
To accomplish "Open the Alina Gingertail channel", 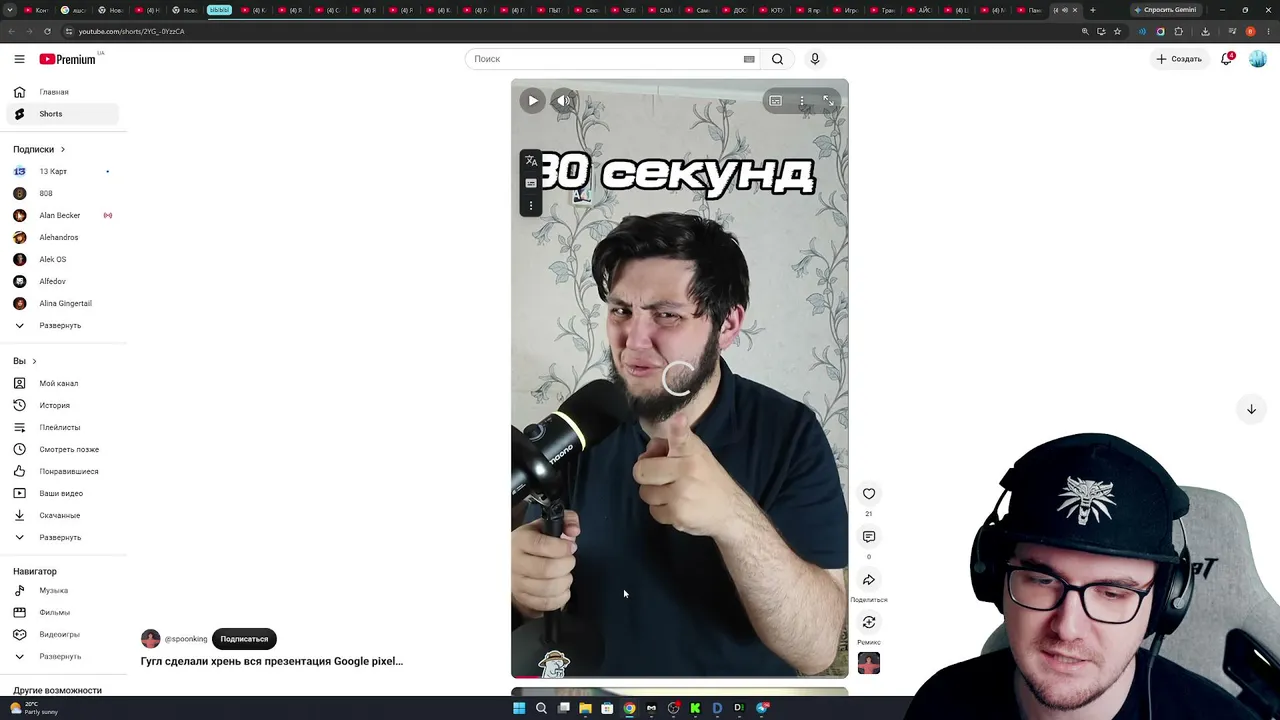I will coord(62,303).
